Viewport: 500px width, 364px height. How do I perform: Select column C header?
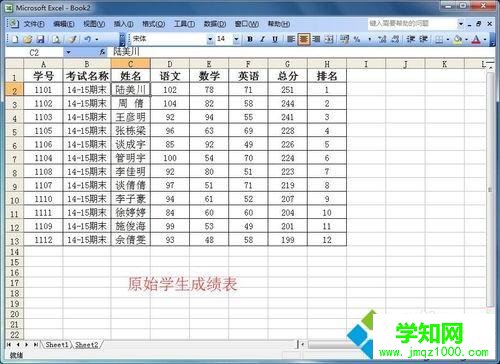coord(130,63)
